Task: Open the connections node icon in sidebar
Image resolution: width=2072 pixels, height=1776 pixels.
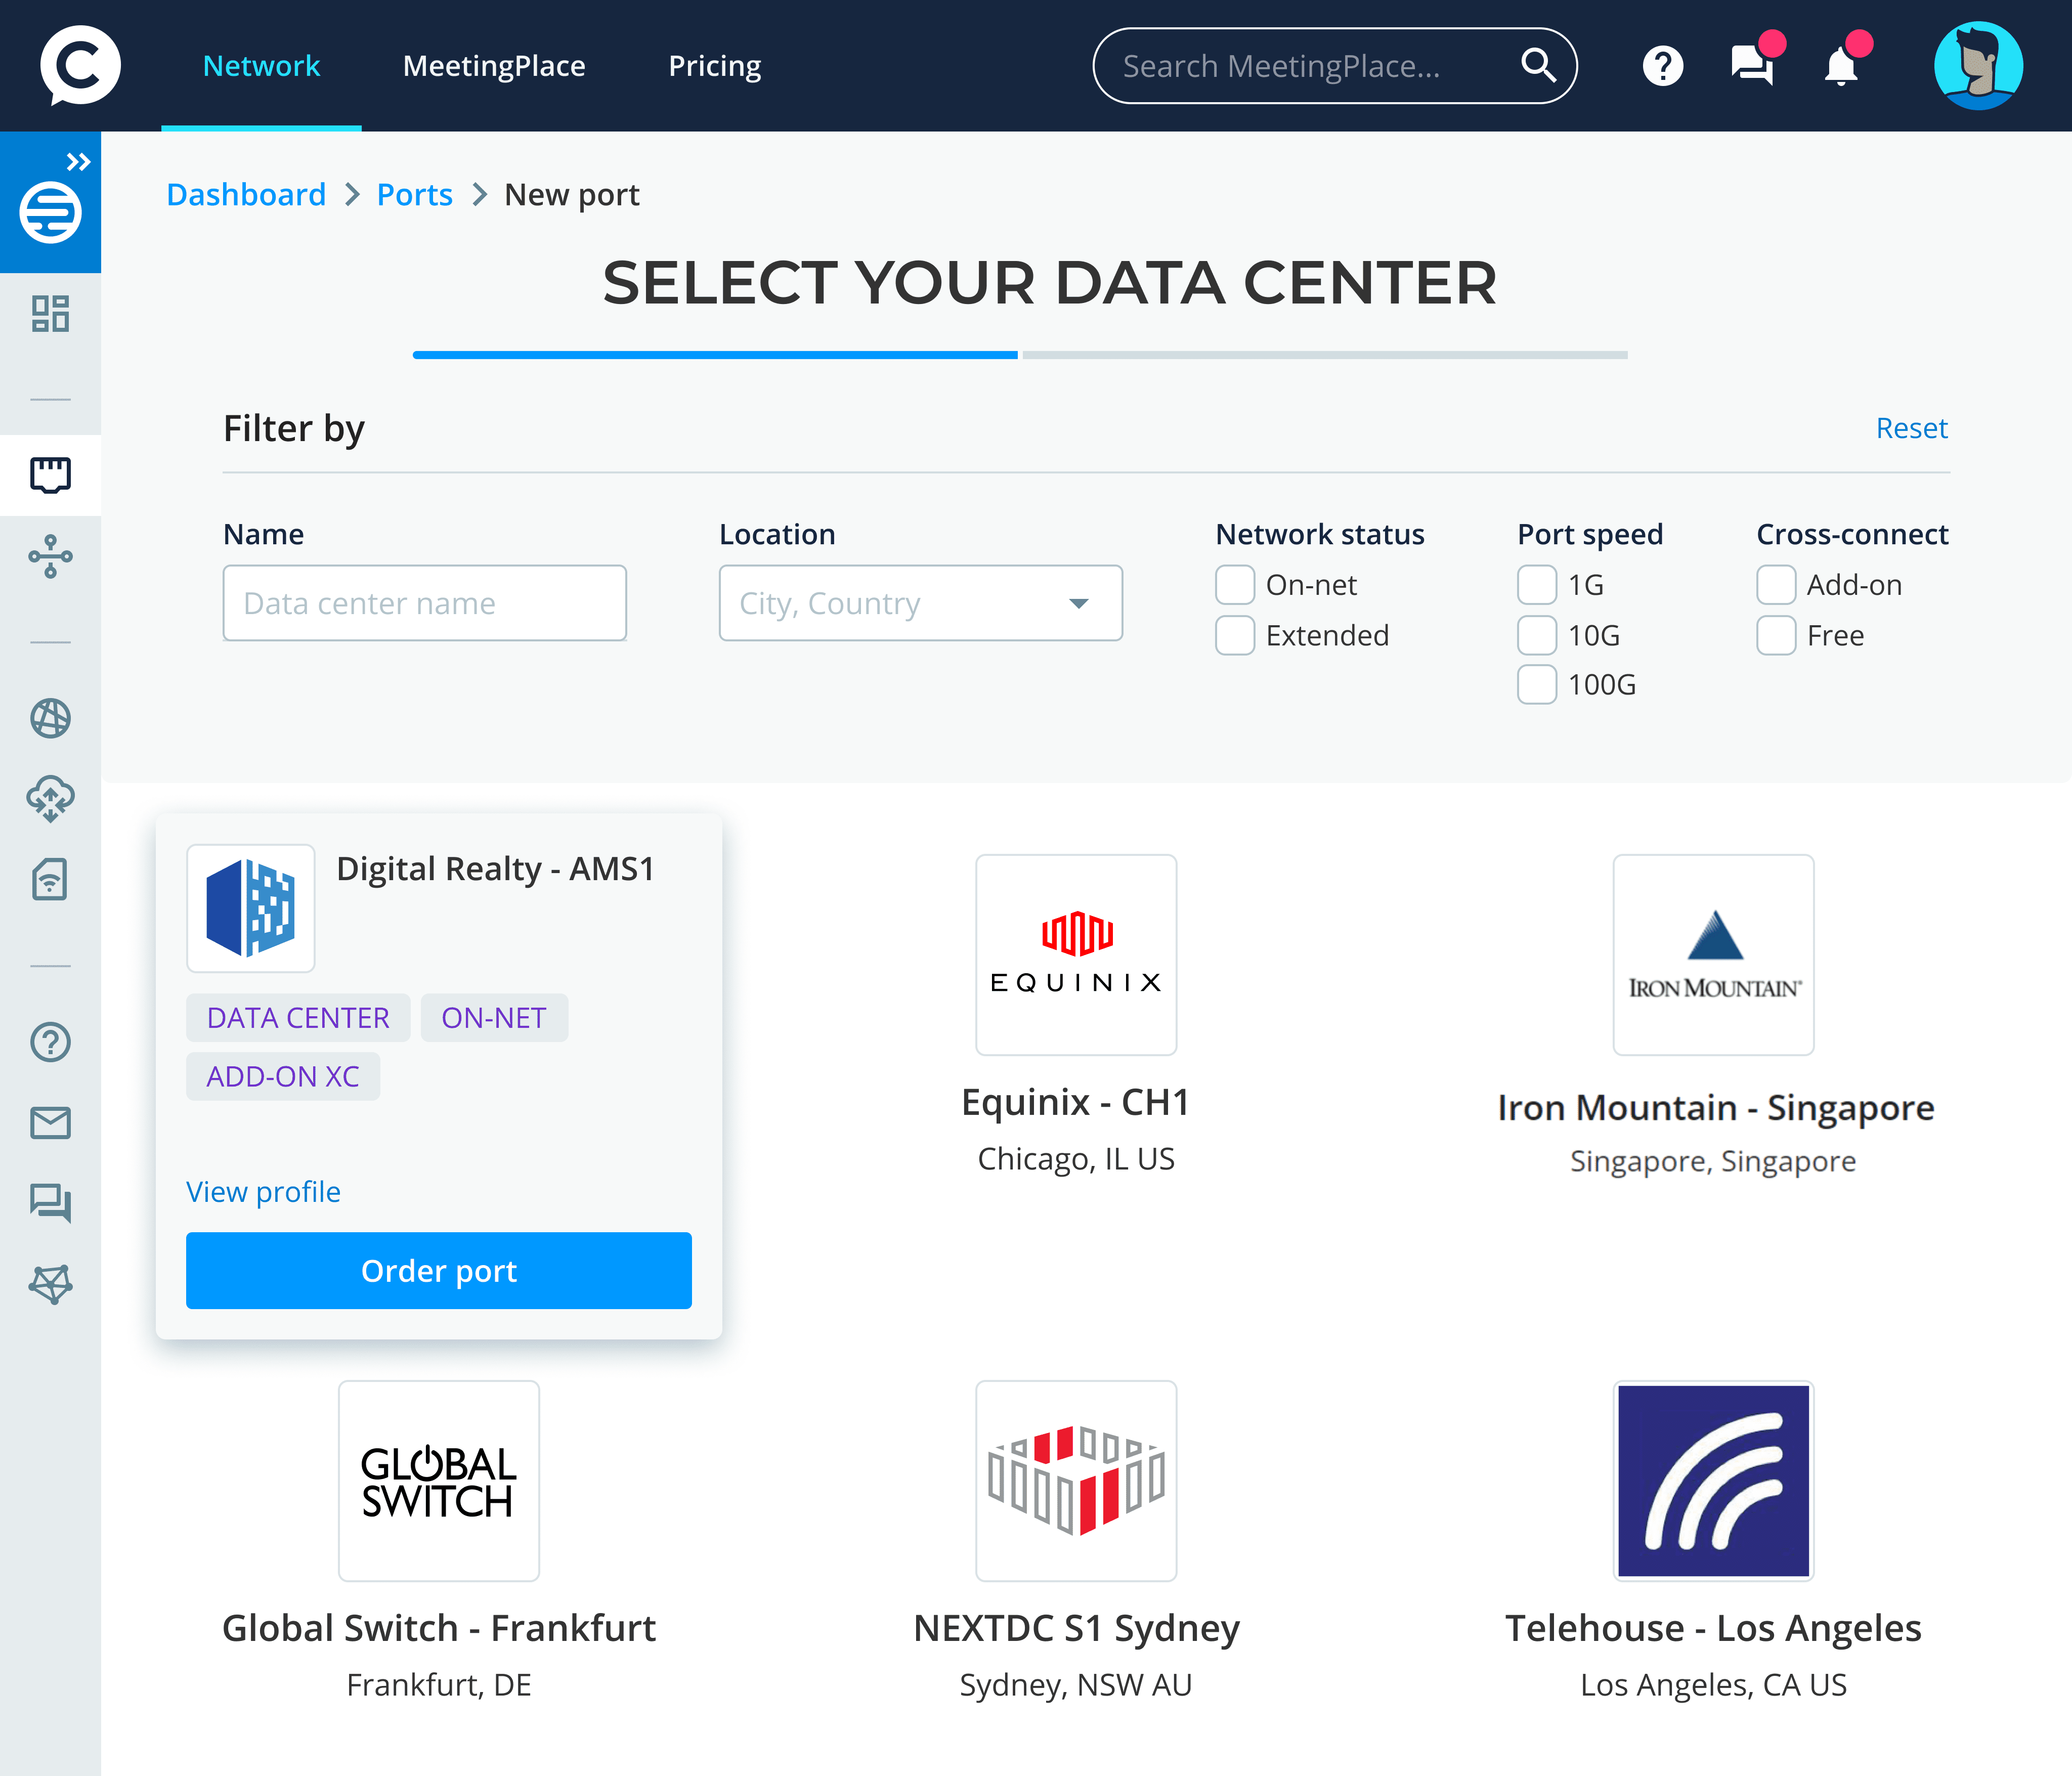Action: (x=50, y=556)
